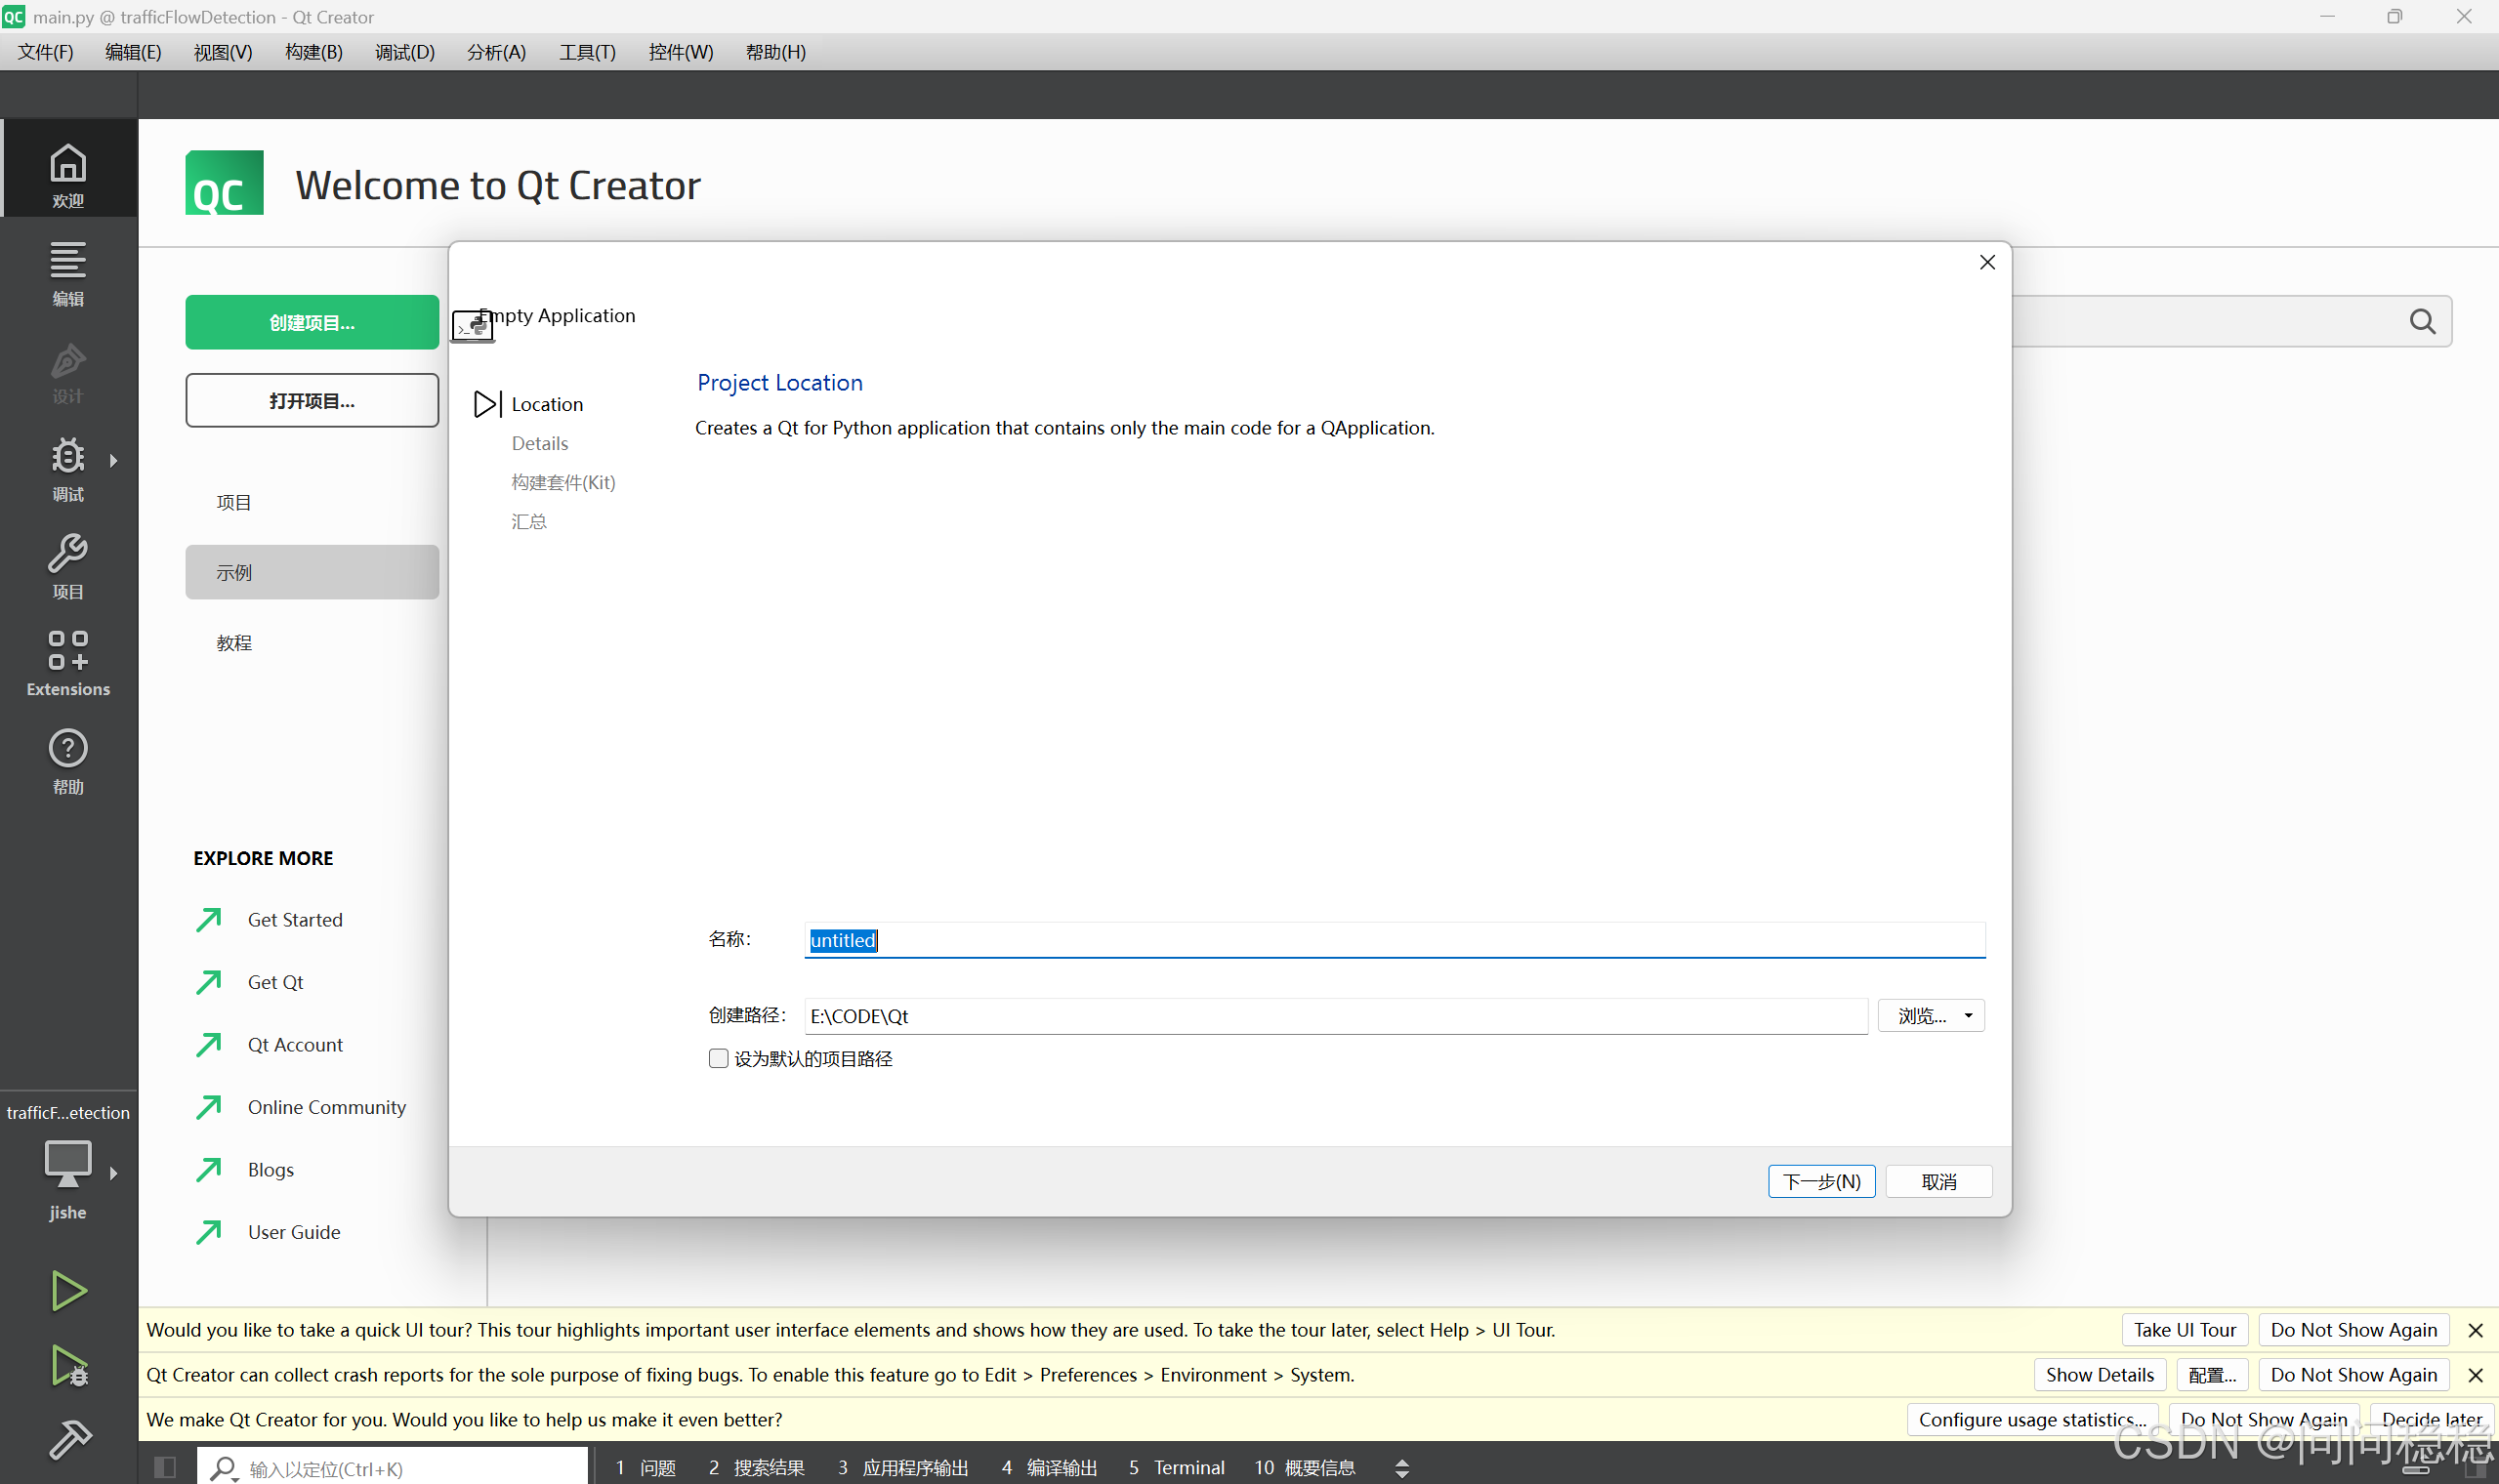Image resolution: width=2499 pixels, height=1484 pixels.
Task: Expand the Browse (浏览) dropdown arrow
Action: (x=1968, y=1015)
